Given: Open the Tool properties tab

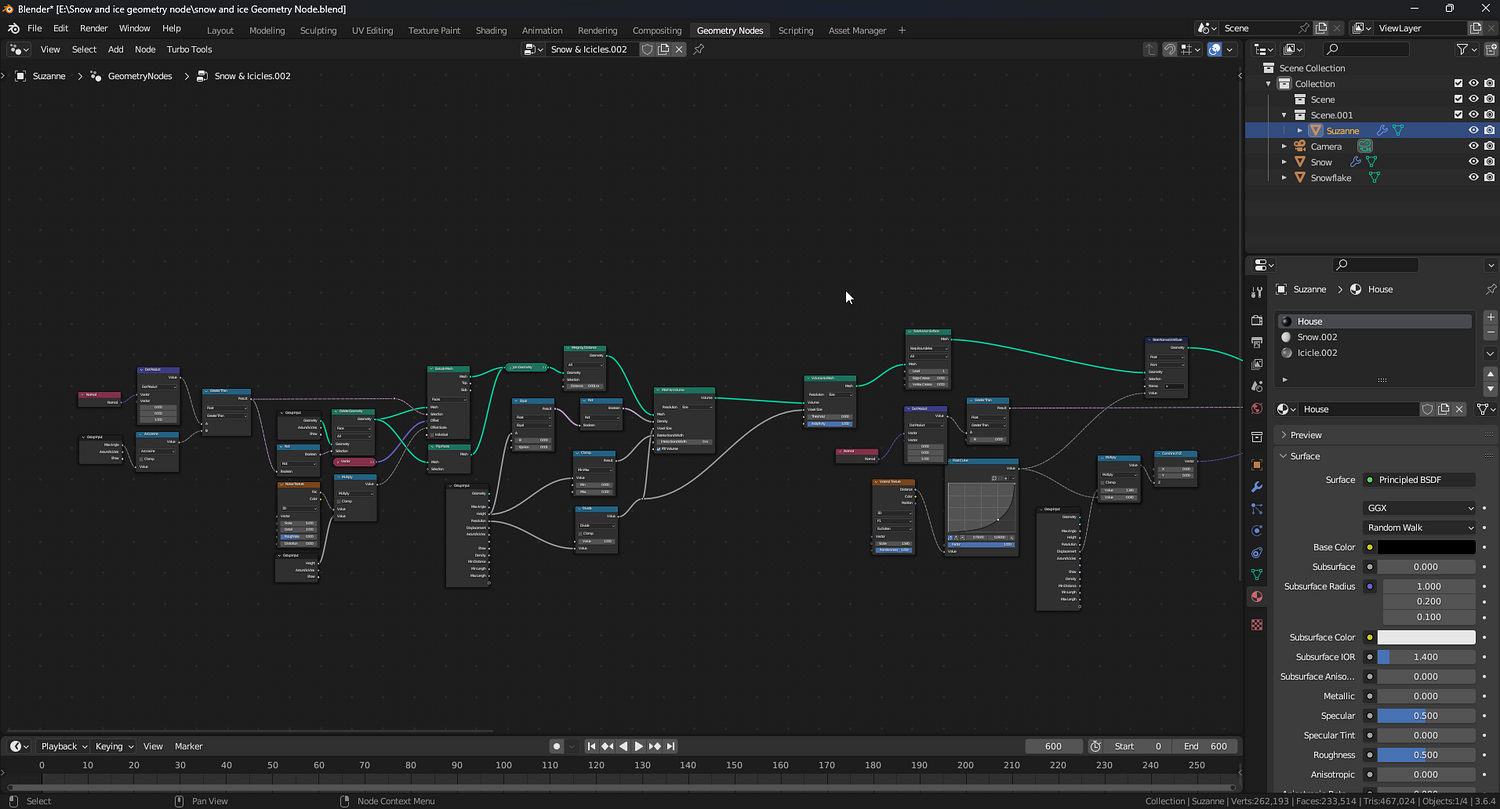Looking at the screenshot, I should click(1257, 292).
